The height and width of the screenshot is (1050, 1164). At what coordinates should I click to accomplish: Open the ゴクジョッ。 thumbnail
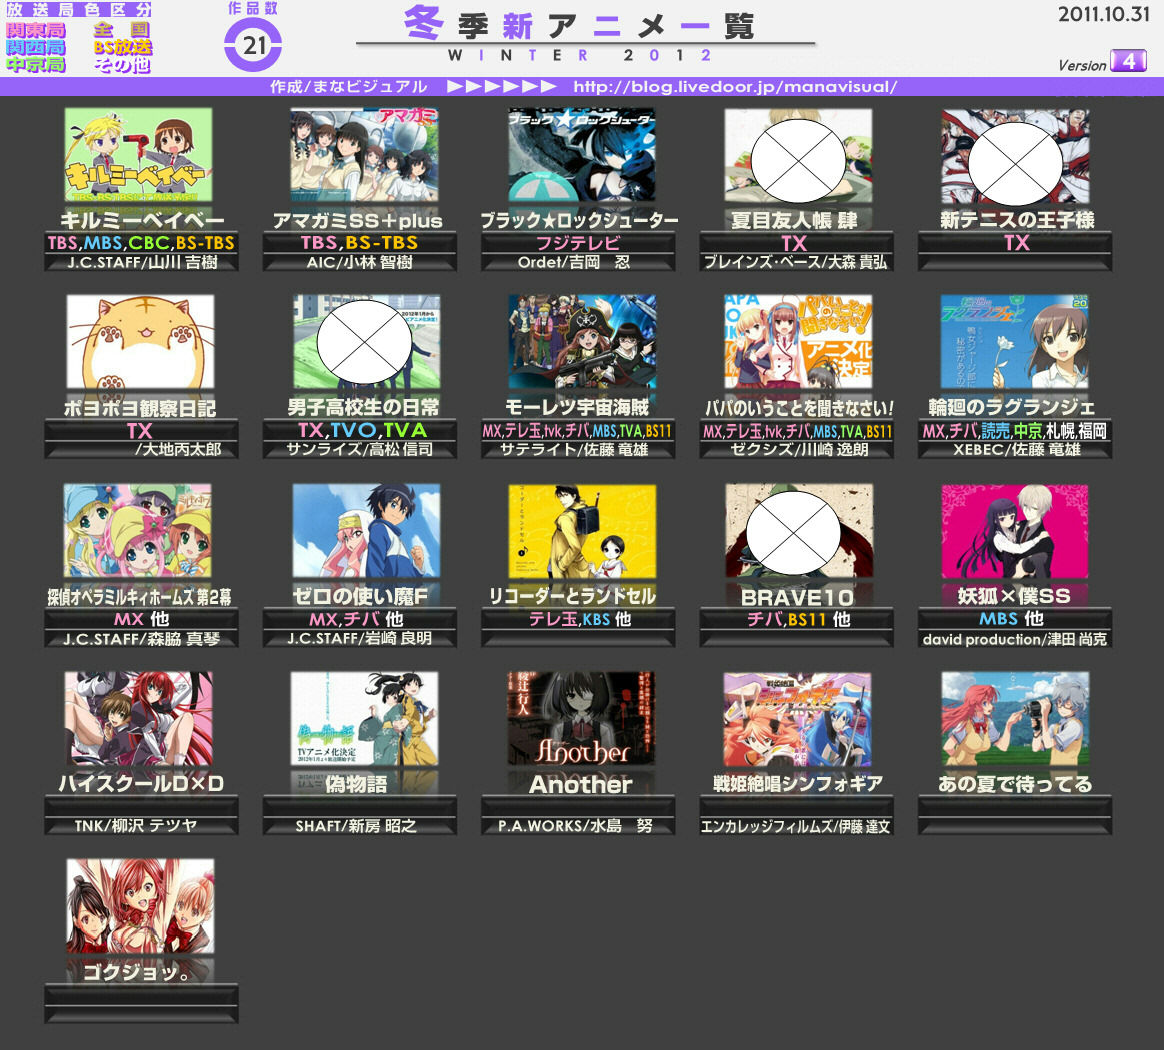[140, 906]
